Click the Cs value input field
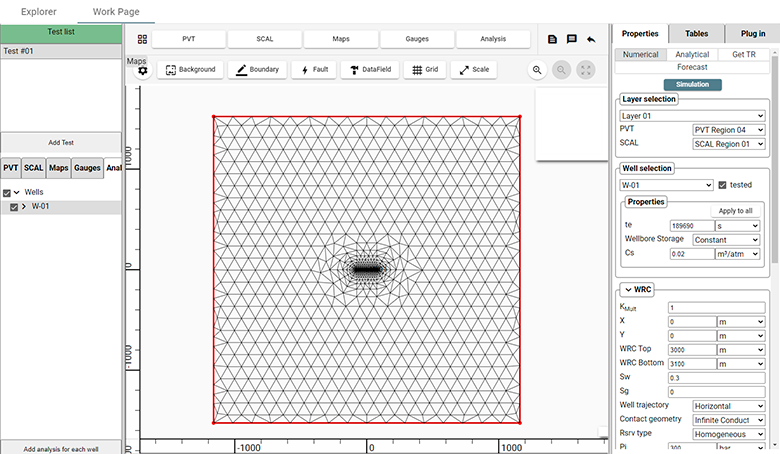Screen dimensions: 780x454 pyautogui.click(x=692, y=254)
